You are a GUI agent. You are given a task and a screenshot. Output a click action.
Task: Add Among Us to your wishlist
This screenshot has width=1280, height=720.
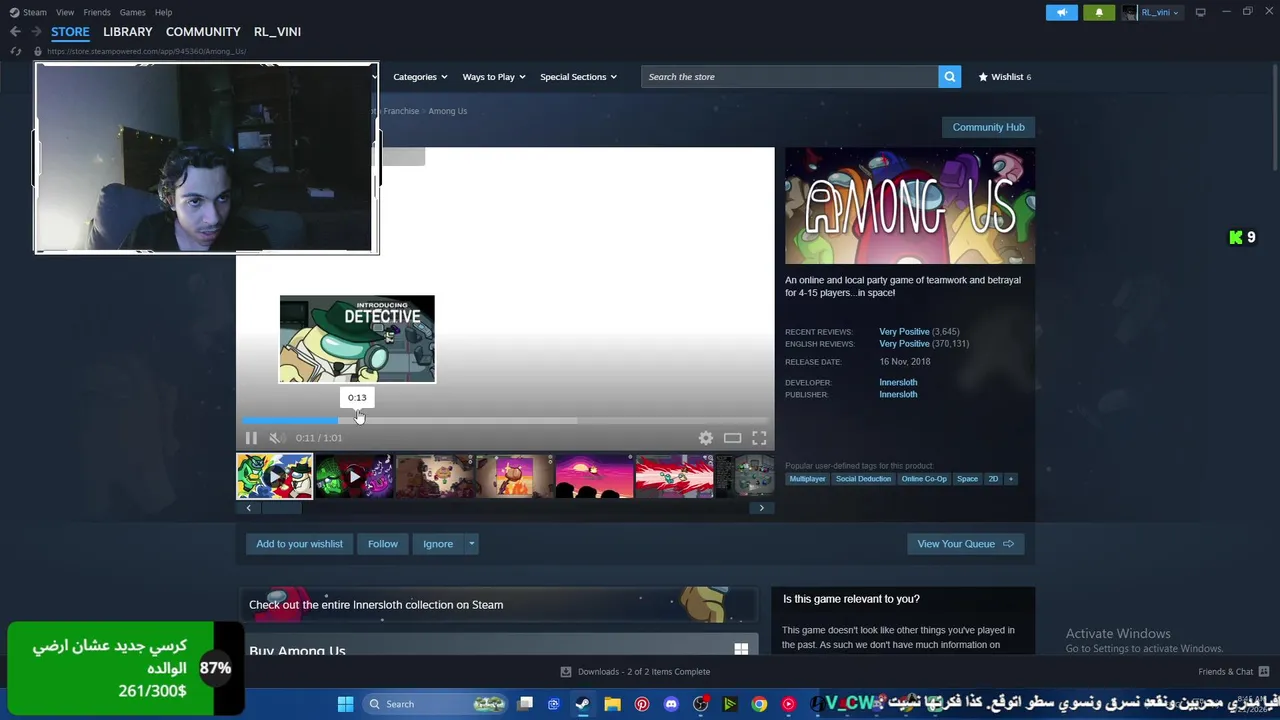click(x=299, y=544)
